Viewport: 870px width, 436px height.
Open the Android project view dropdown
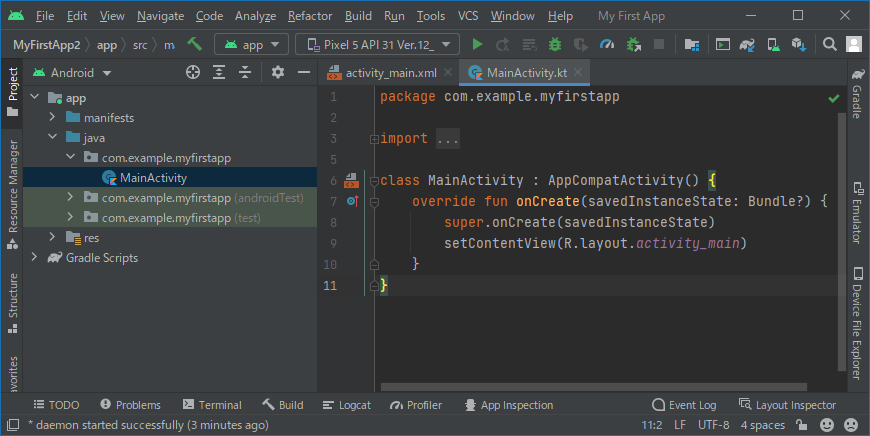coord(72,73)
